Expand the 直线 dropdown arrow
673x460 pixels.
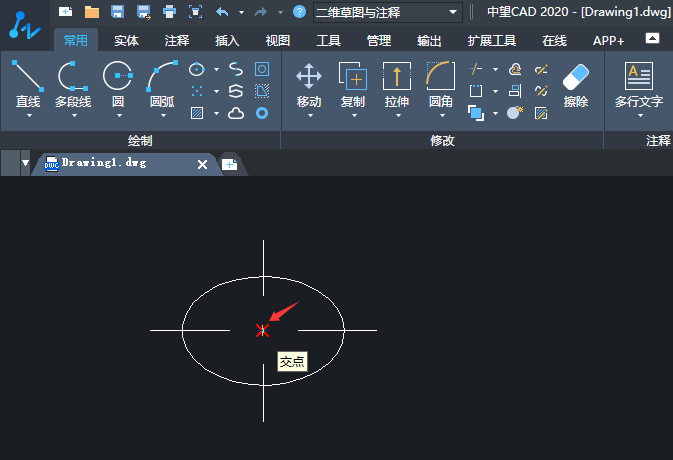point(29,116)
